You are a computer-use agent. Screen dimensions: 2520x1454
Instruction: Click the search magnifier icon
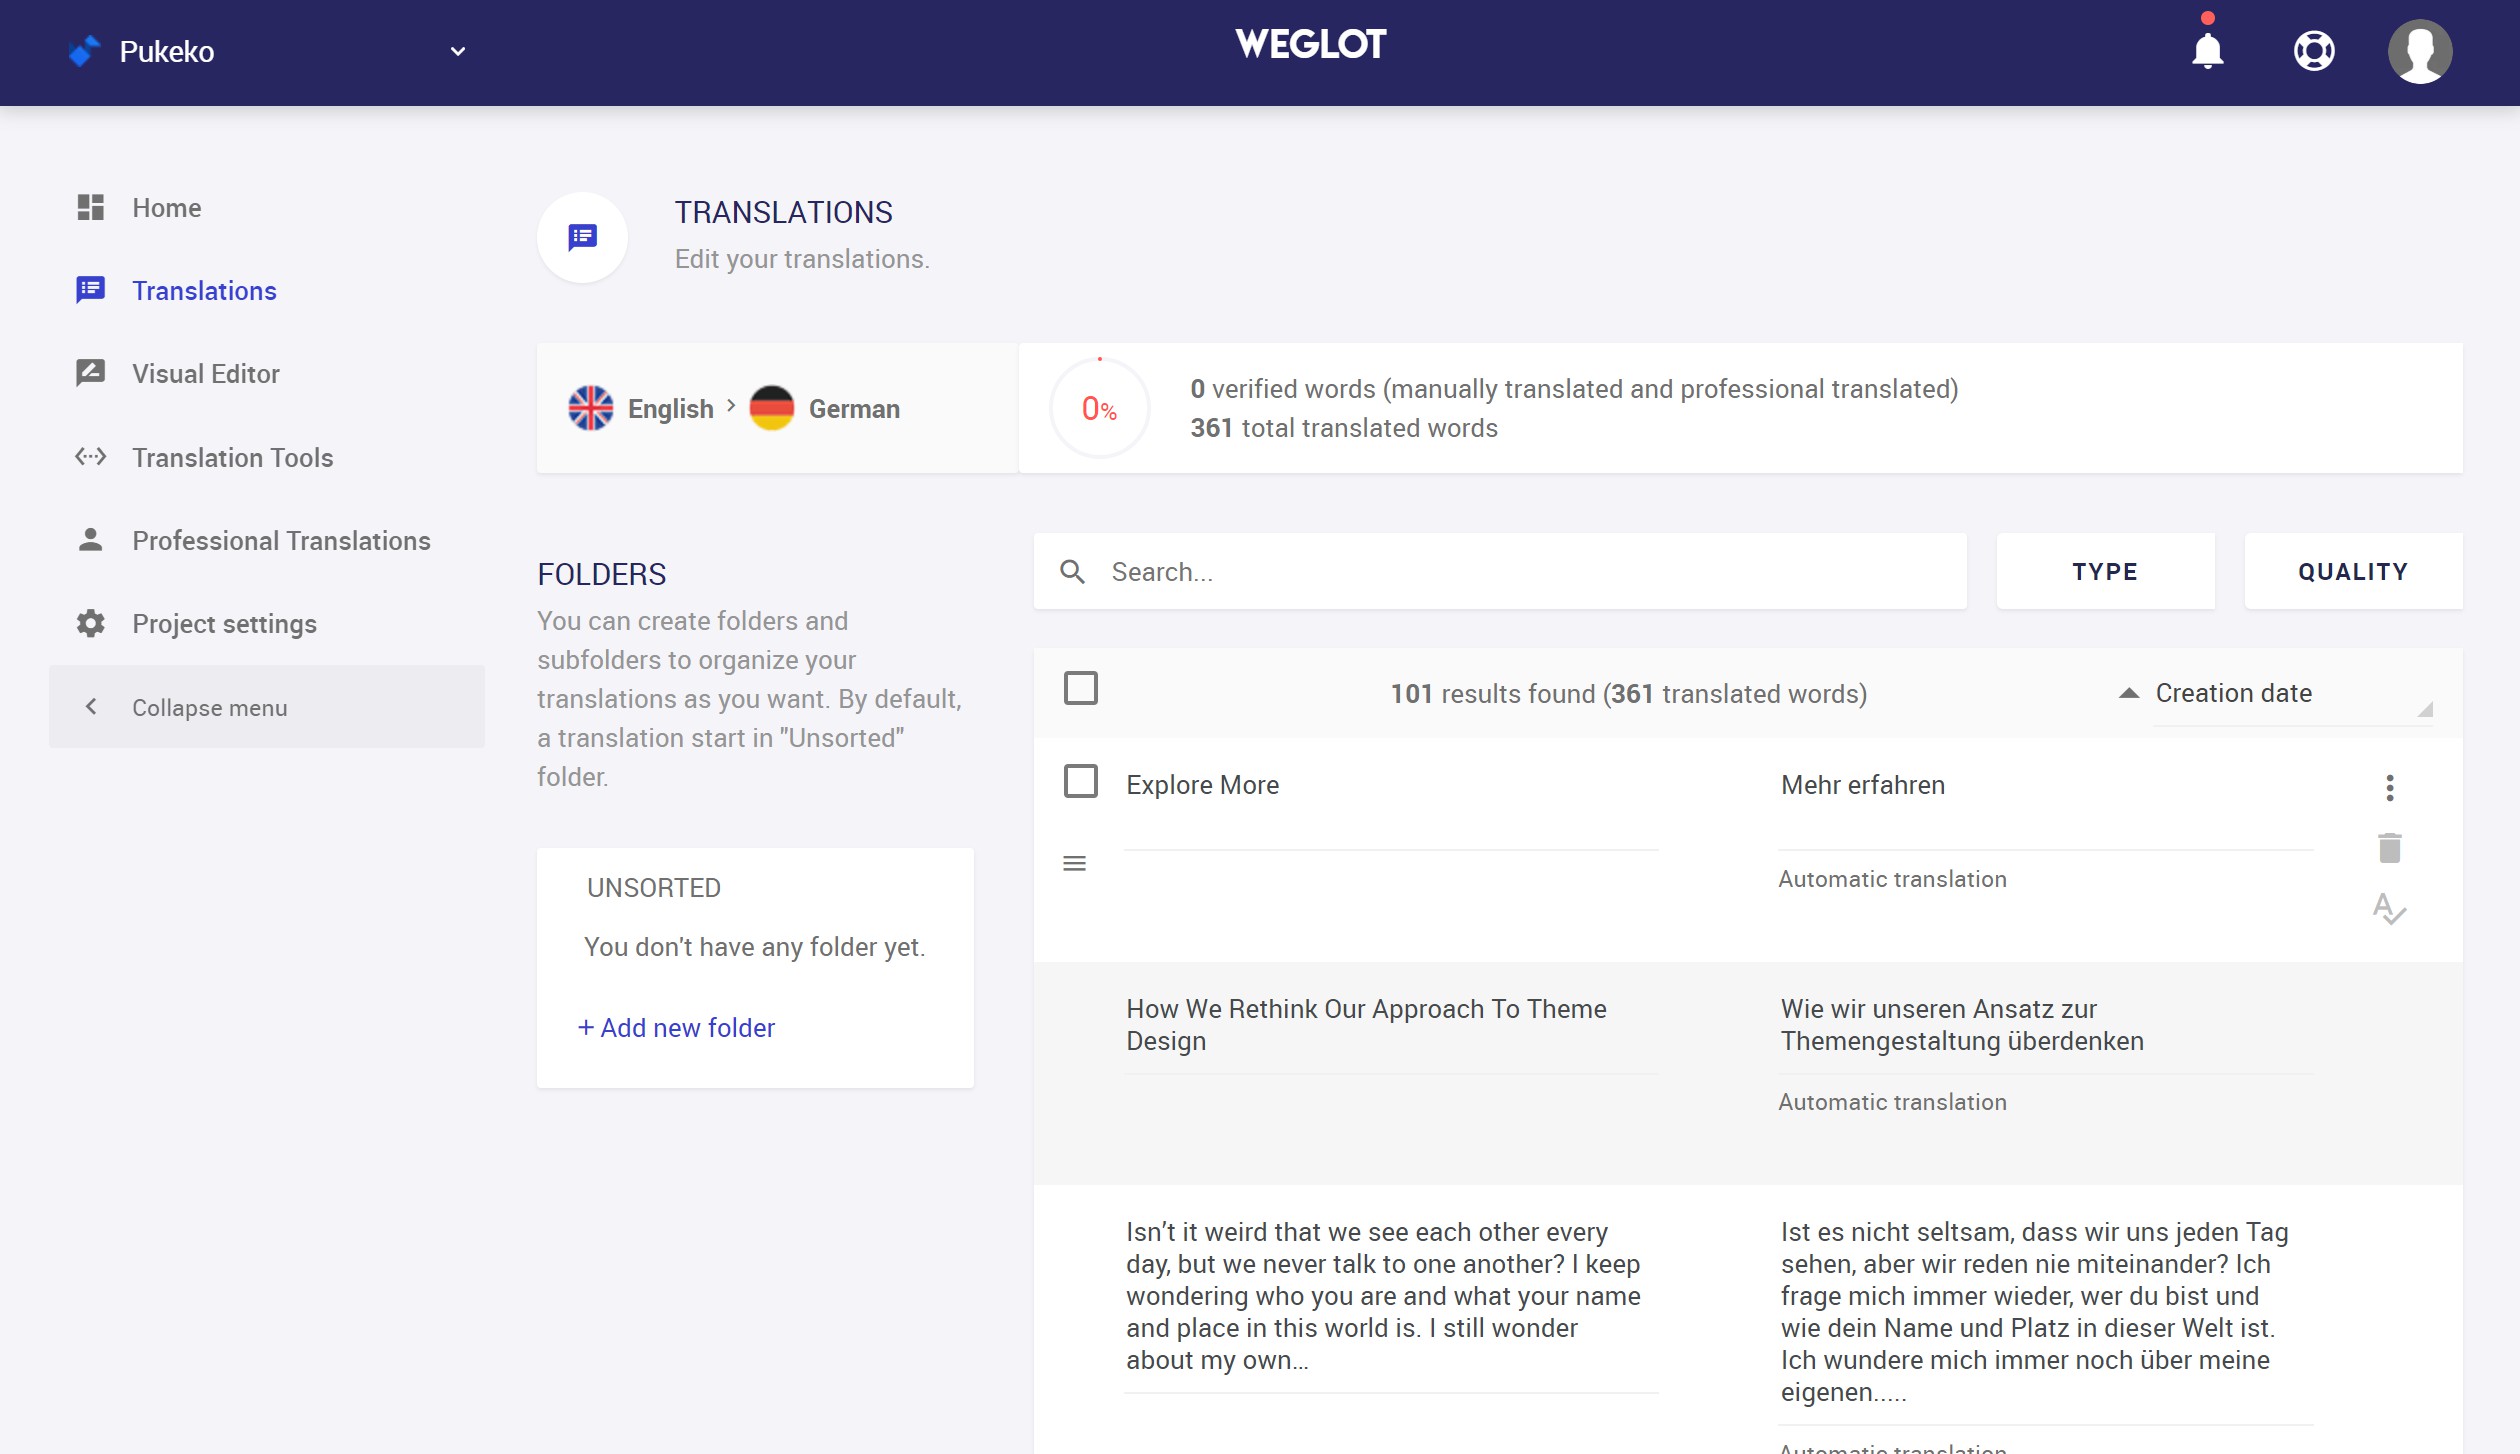tap(1072, 572)
